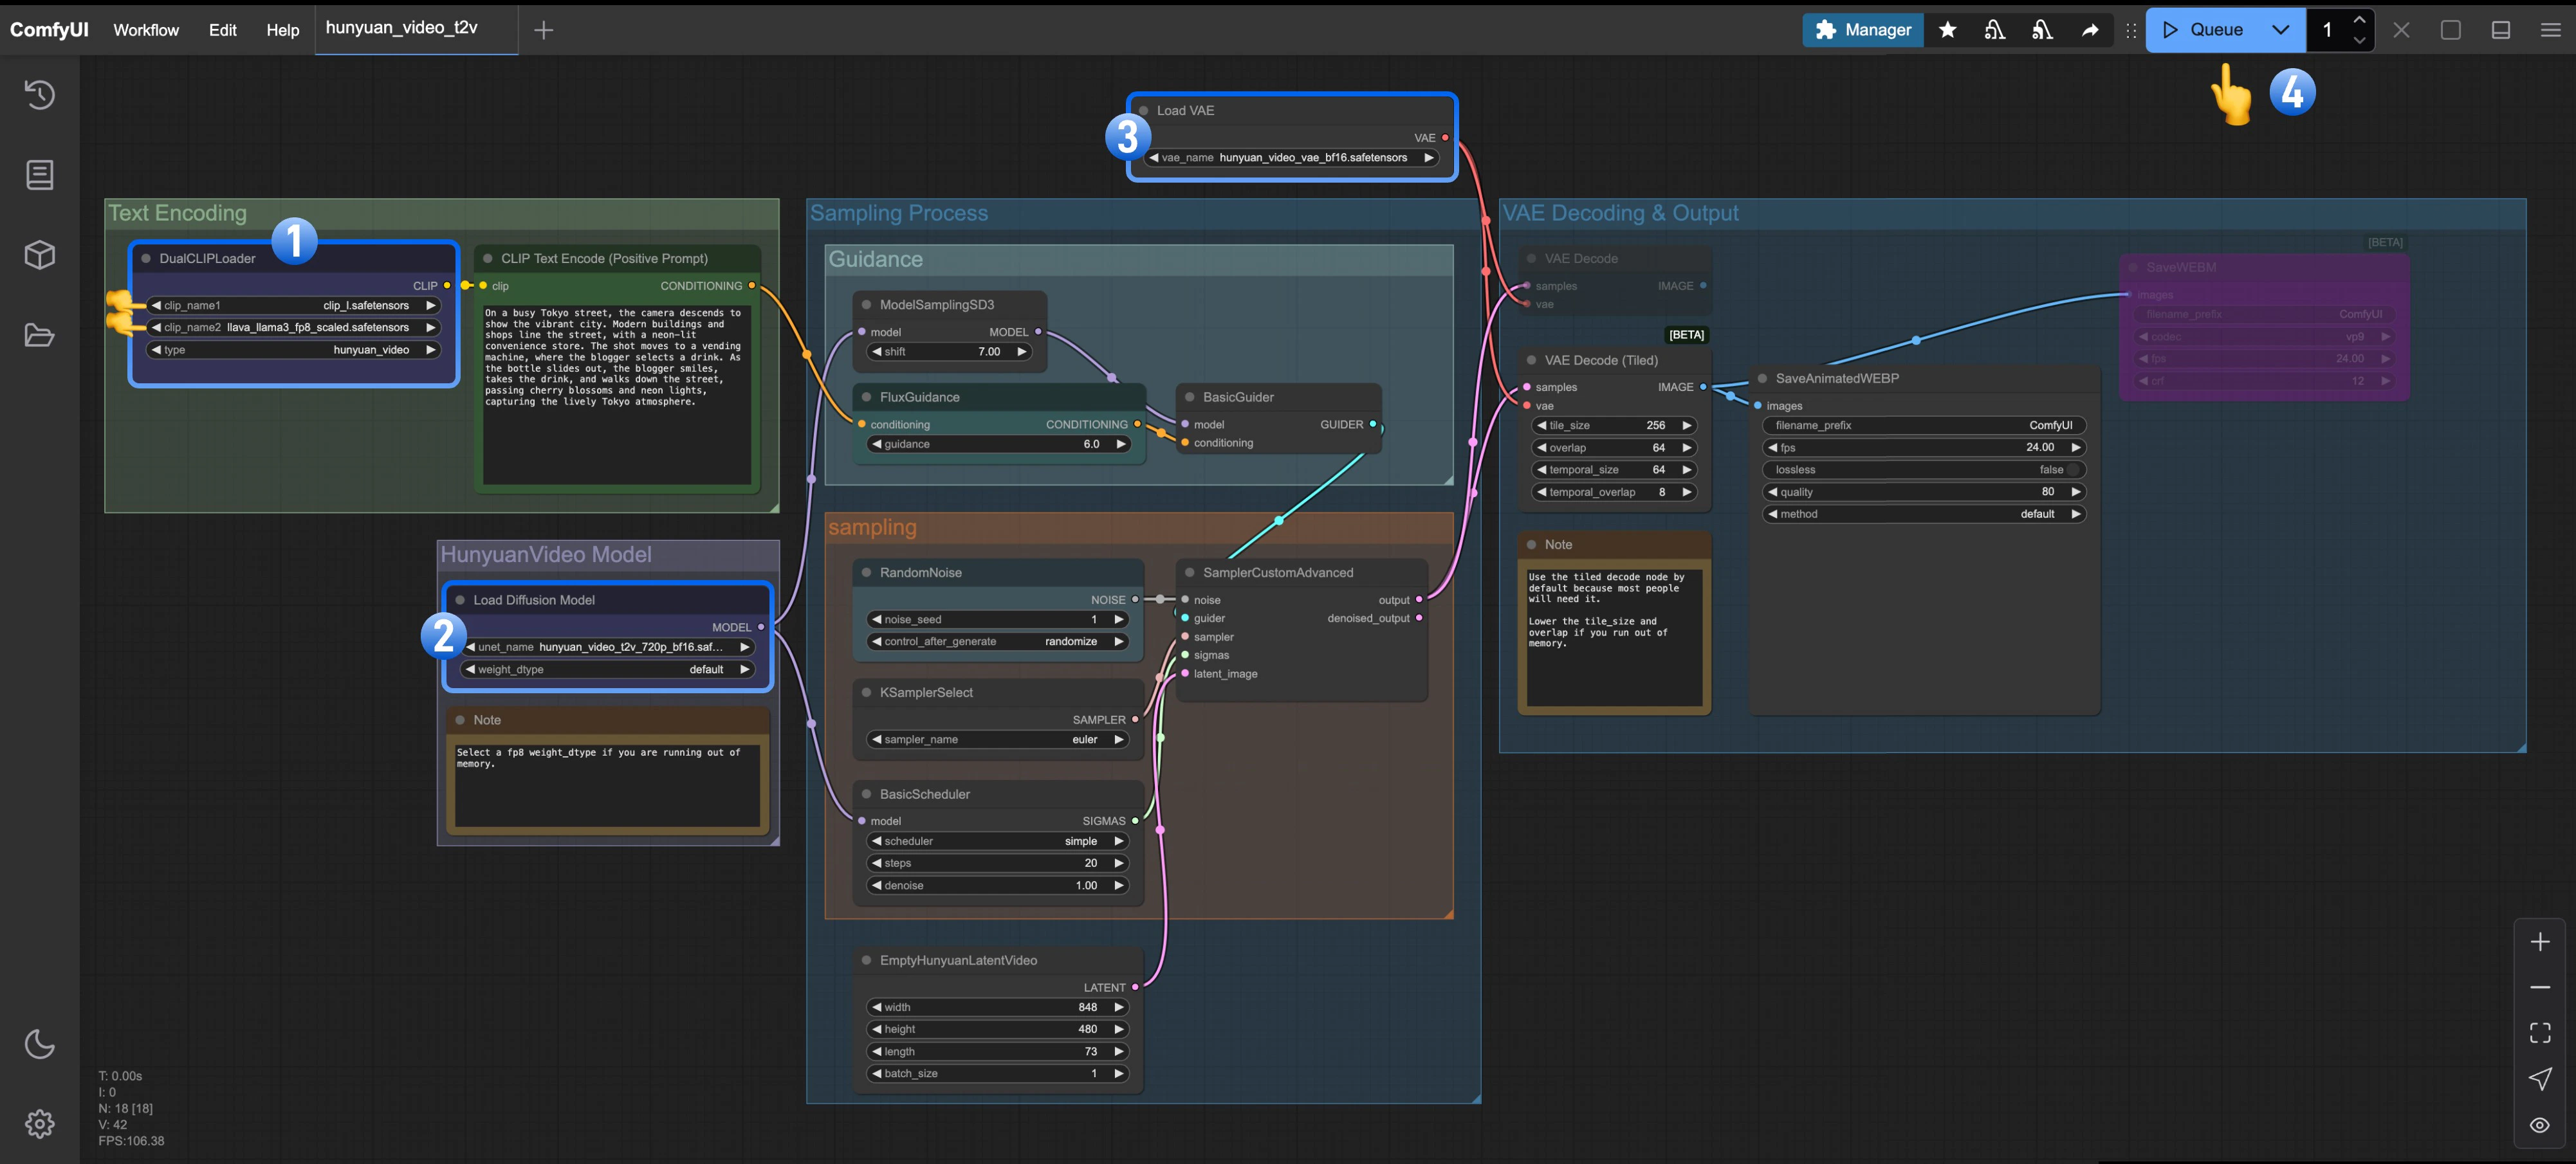Fit the workflow to the screen

click(2540, 1032)
